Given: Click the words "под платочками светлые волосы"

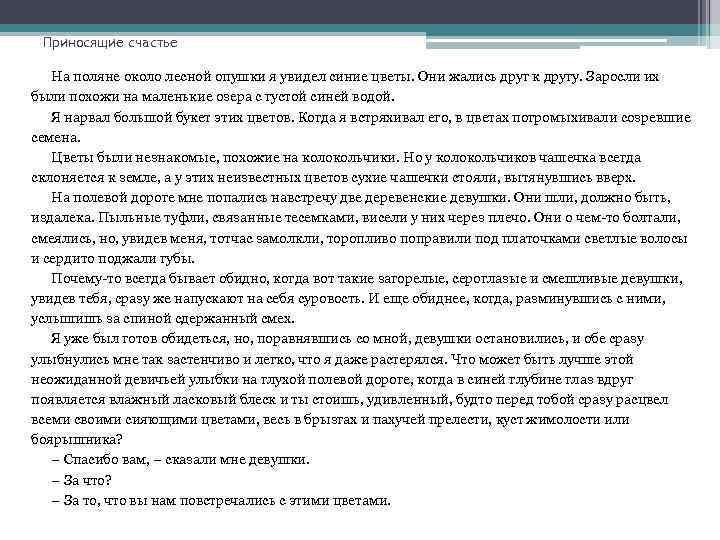Looking at the screenshot, I should (x=581, y=238).
